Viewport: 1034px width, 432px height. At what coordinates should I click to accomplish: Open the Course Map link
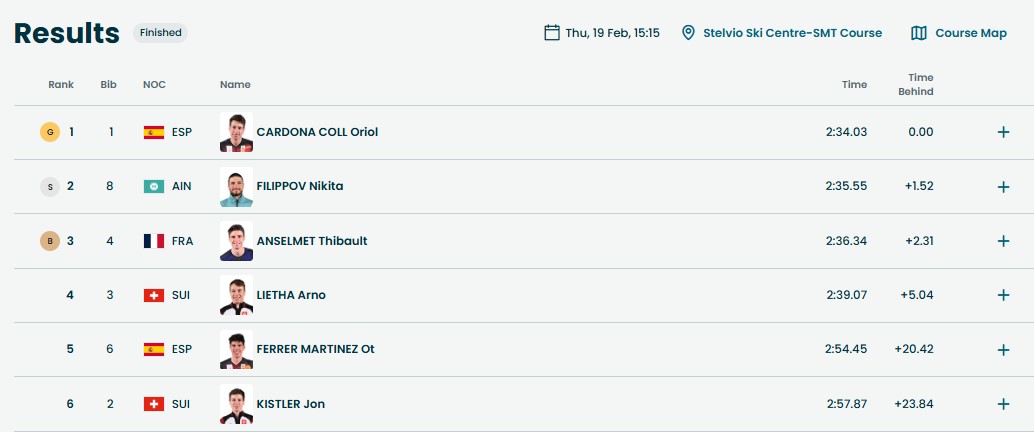[970, 33]
